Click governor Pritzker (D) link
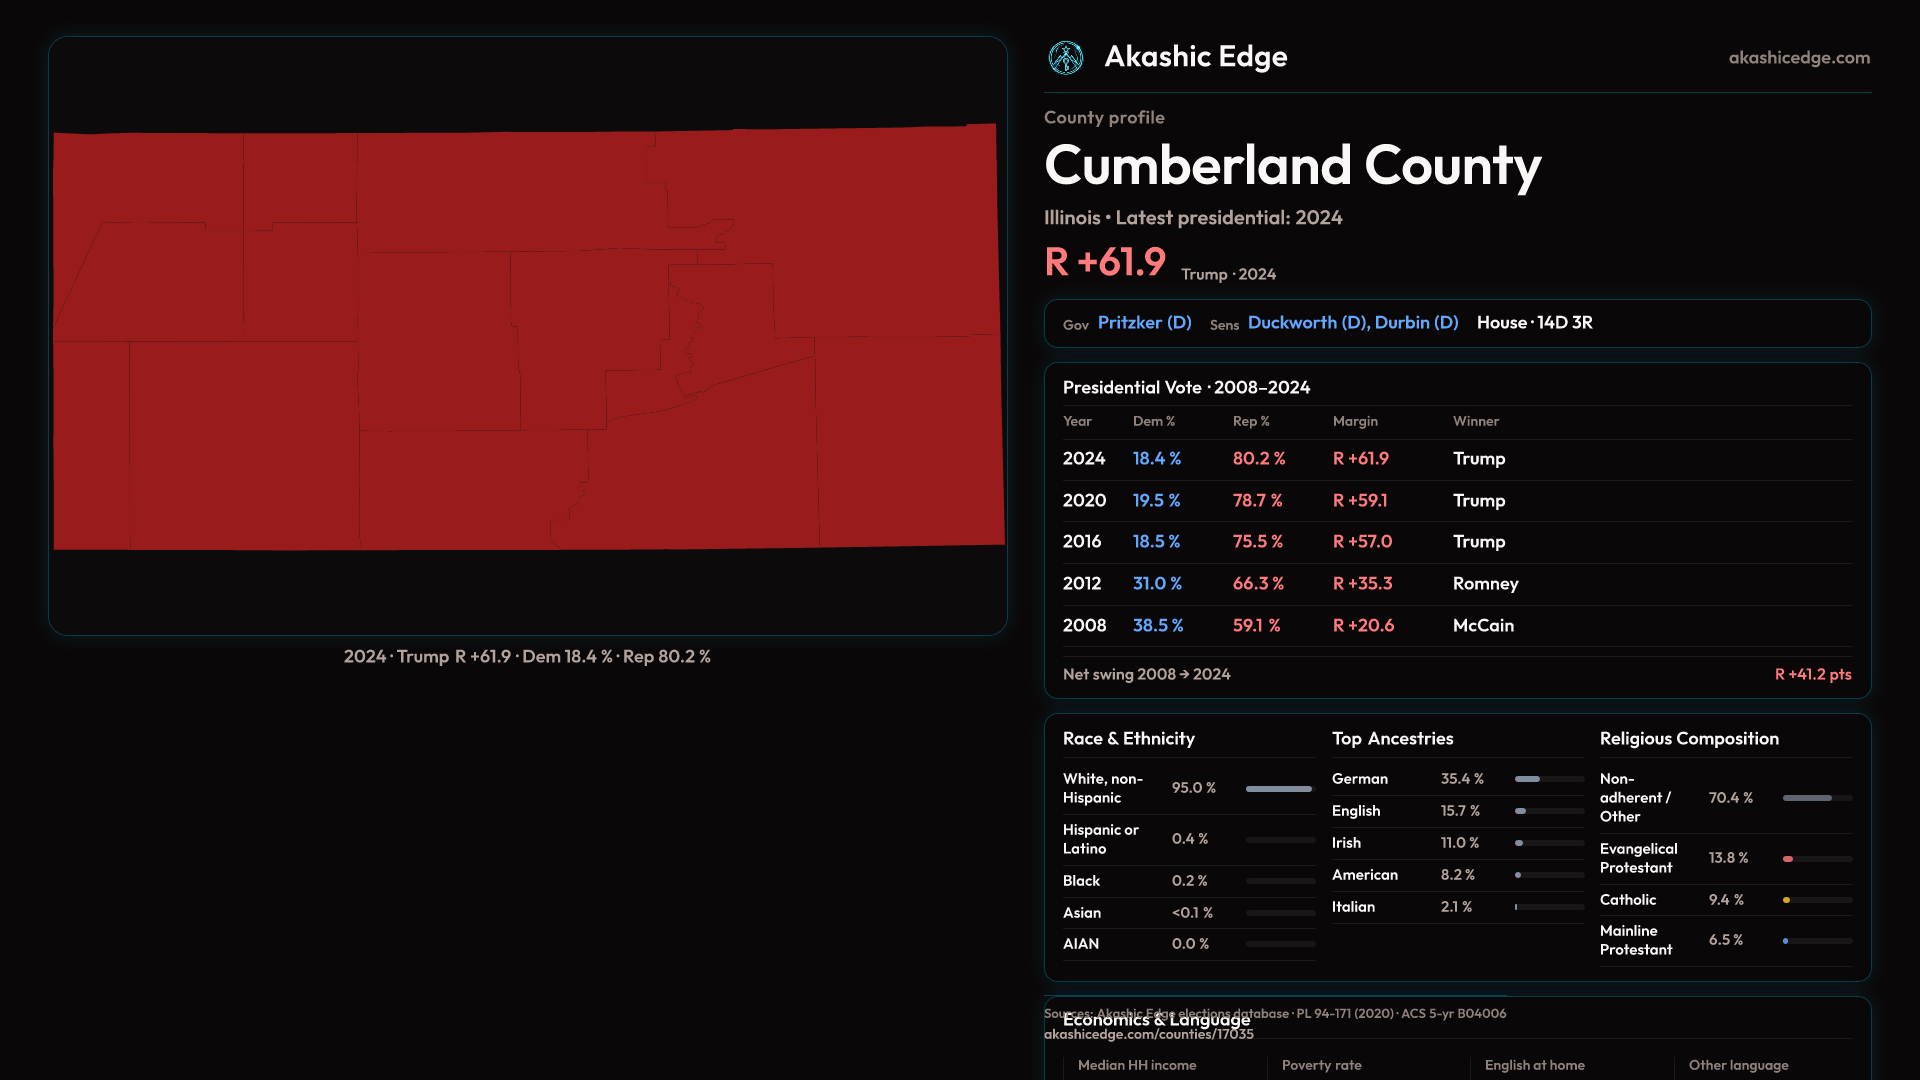This screenshot has height=1080, width=1920. tap(1144, 323)
